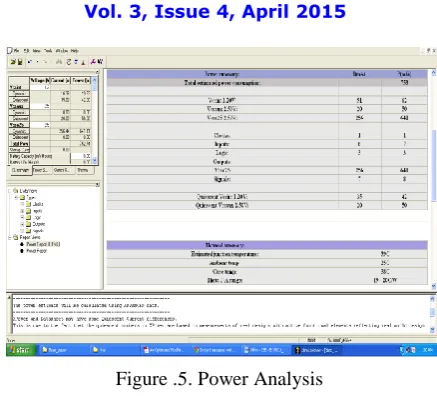The height and width of the screenshot is (396, 437).
Task: Open the plain Power Report entry
Action: click(x=37, y=251)
